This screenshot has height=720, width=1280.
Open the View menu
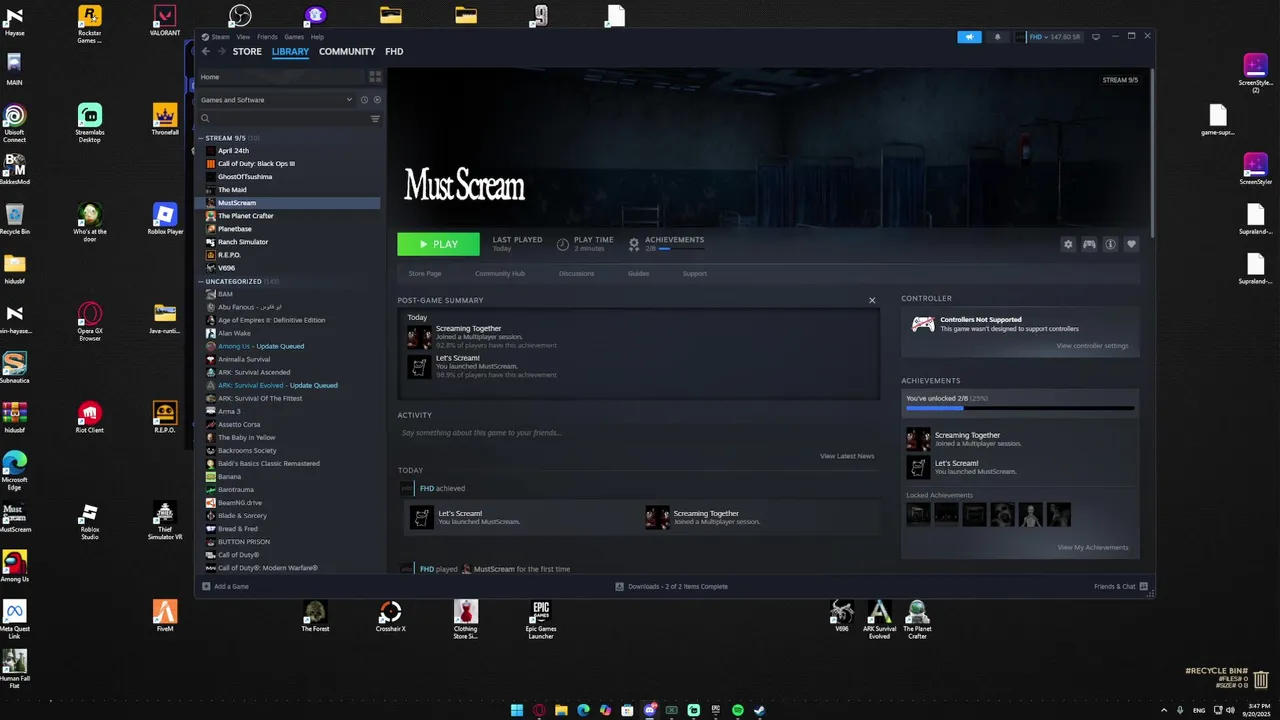pyautogui.click(x=243, y=37)
